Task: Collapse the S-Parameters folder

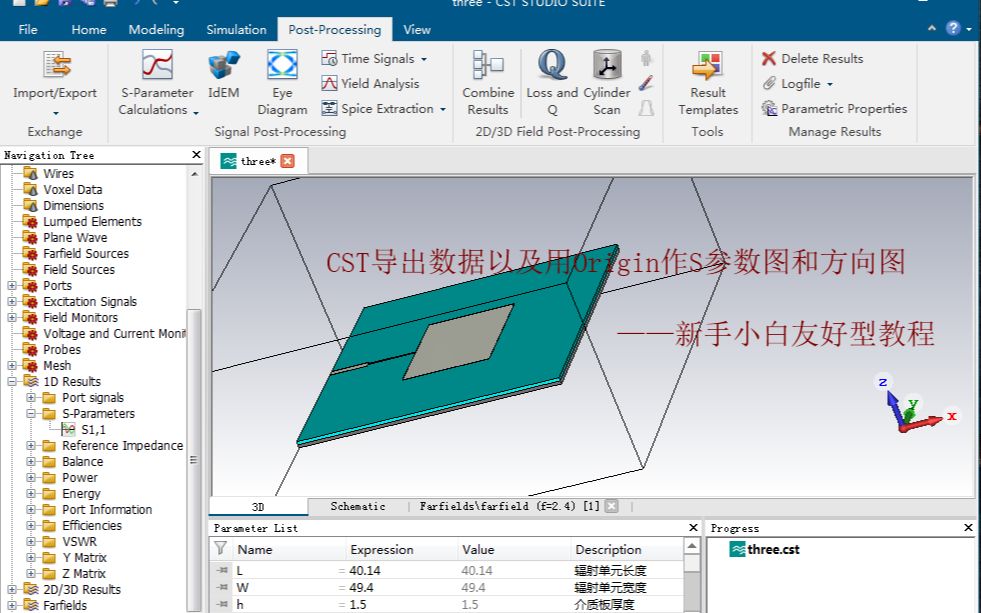Action: coord(31,413)
